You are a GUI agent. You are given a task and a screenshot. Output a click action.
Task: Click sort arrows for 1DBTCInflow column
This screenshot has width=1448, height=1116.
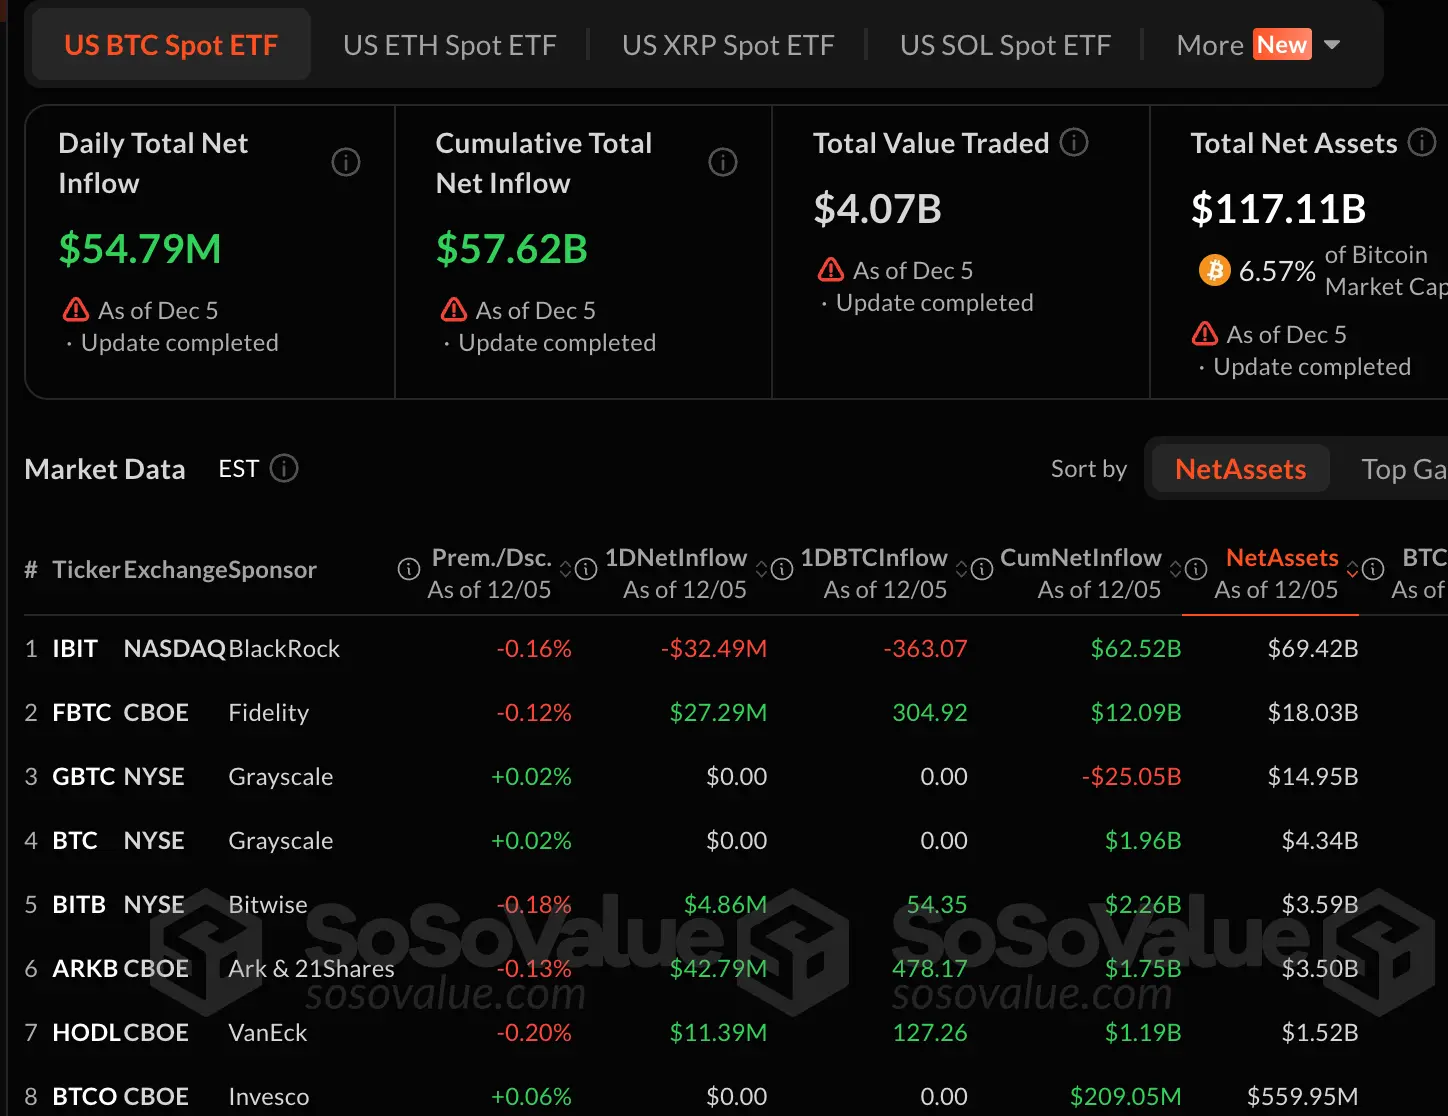pos(961,569)
